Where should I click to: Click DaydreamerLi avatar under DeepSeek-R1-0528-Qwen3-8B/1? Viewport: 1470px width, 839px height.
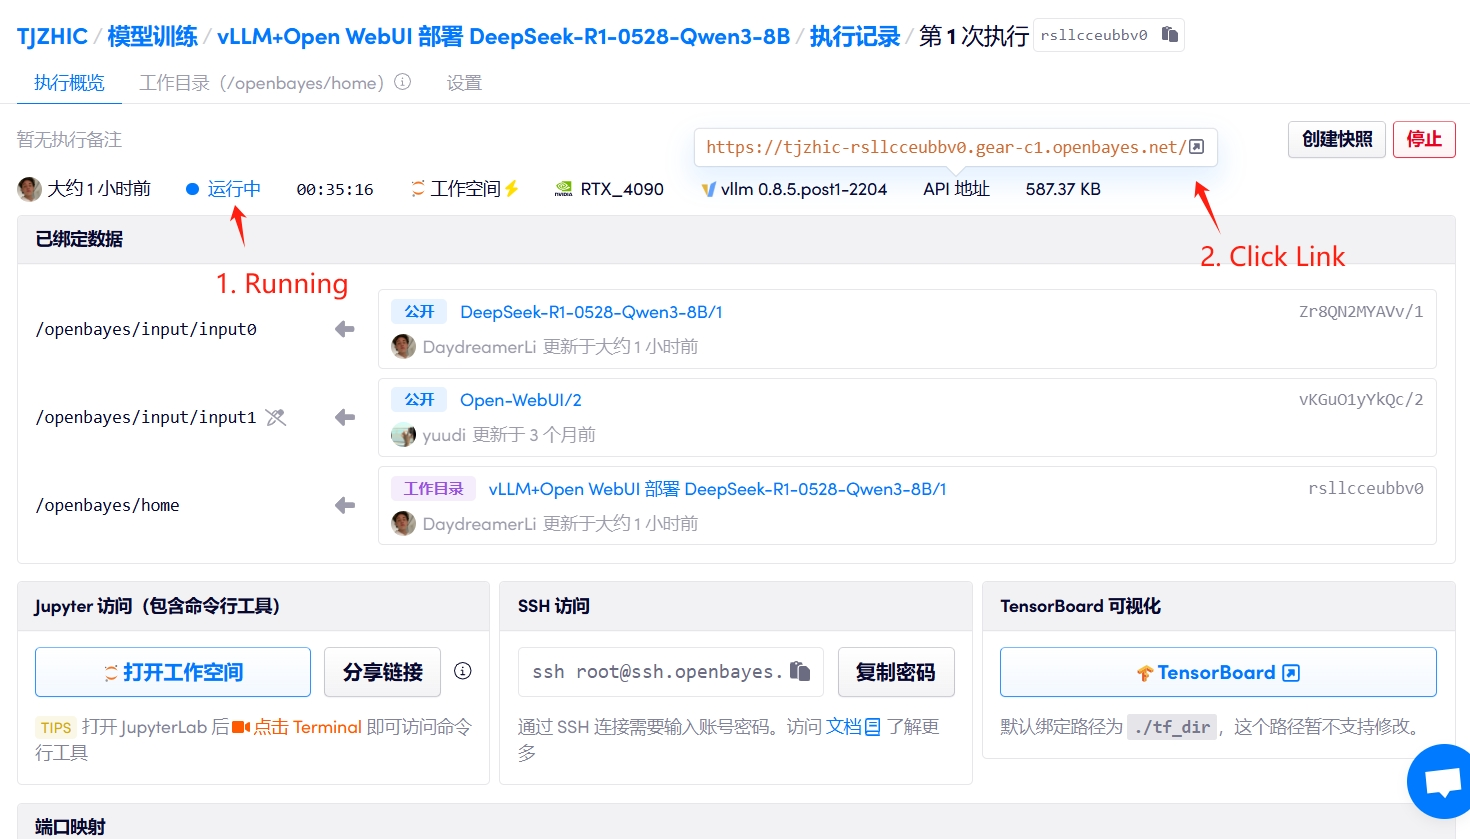coord(403,346)
